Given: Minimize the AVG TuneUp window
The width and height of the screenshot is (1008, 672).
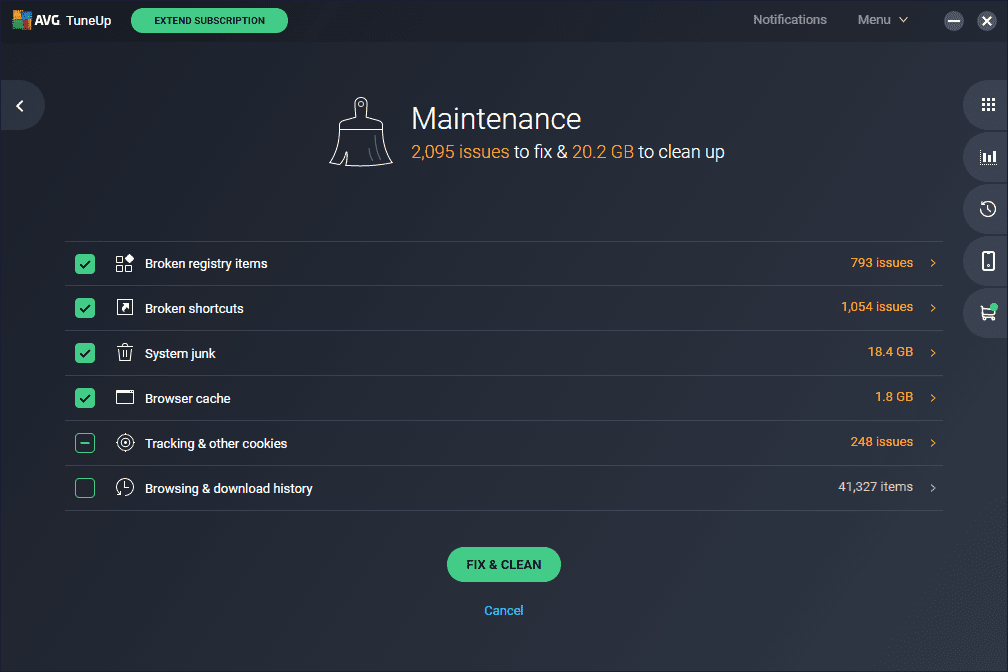Looking at the screenshot, I should (x=953, y=21).
